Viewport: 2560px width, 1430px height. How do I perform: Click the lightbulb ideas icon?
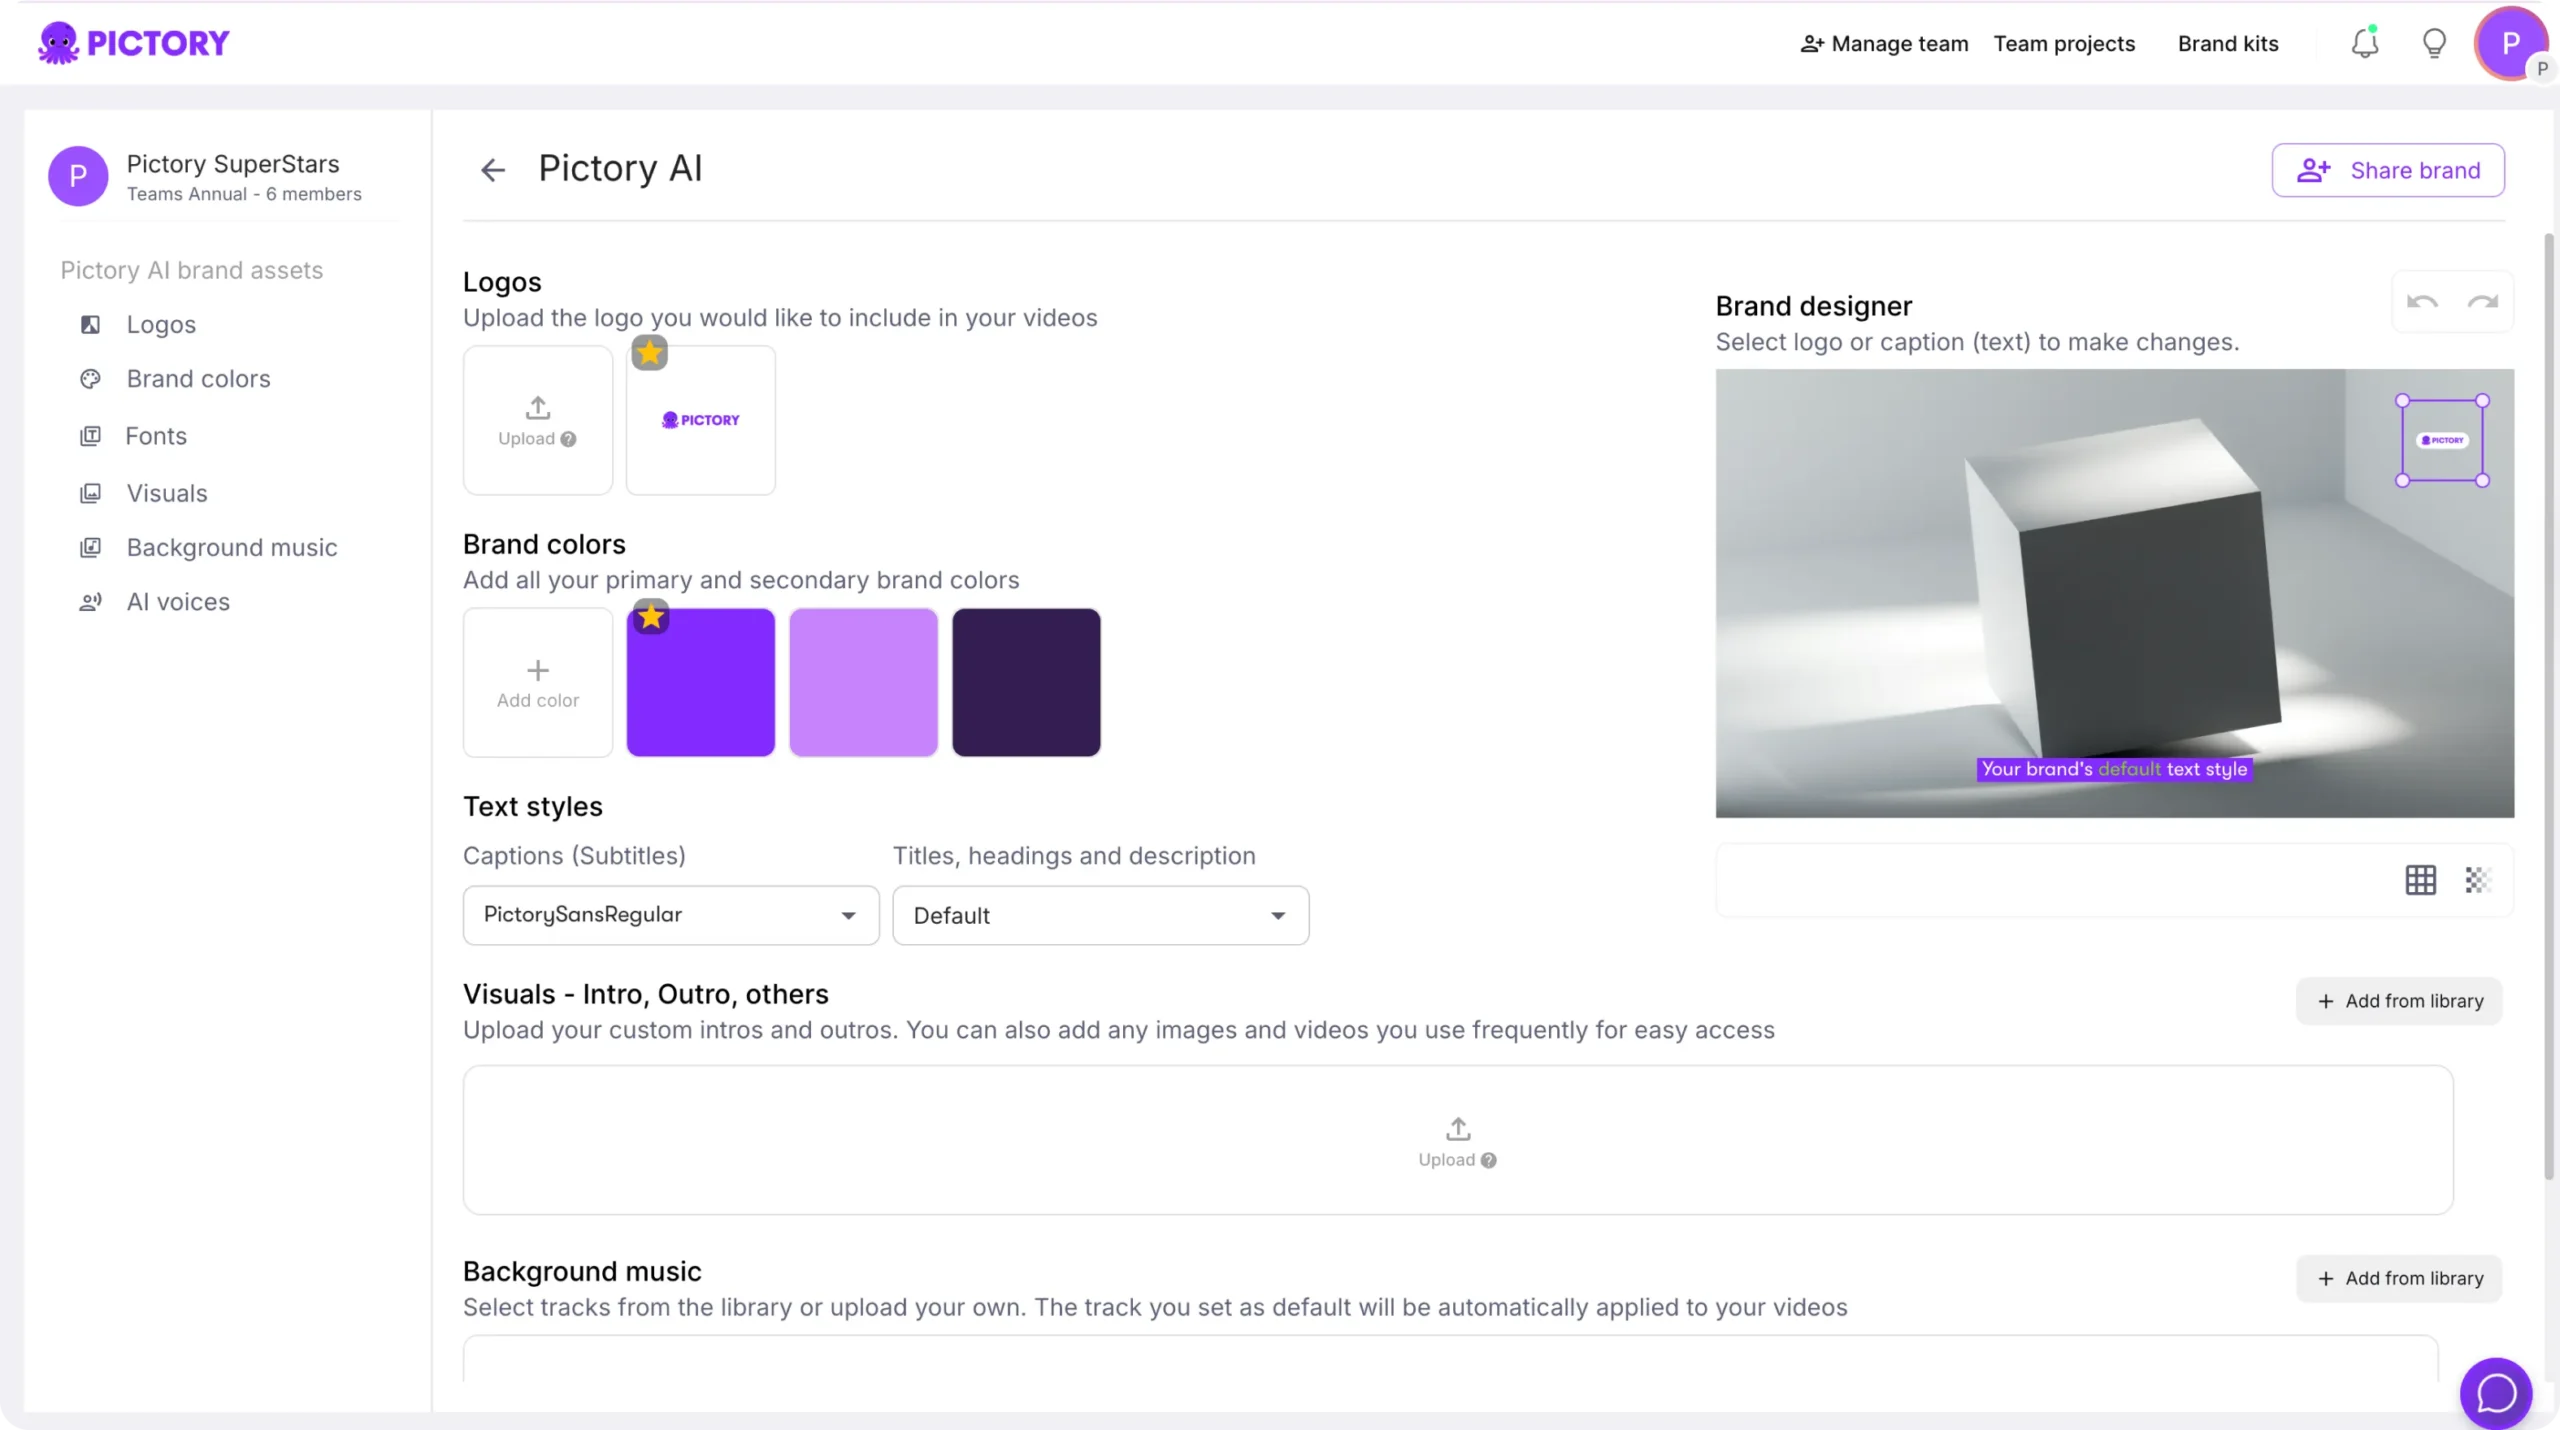pyautogui.click(x=2434, y=44)
